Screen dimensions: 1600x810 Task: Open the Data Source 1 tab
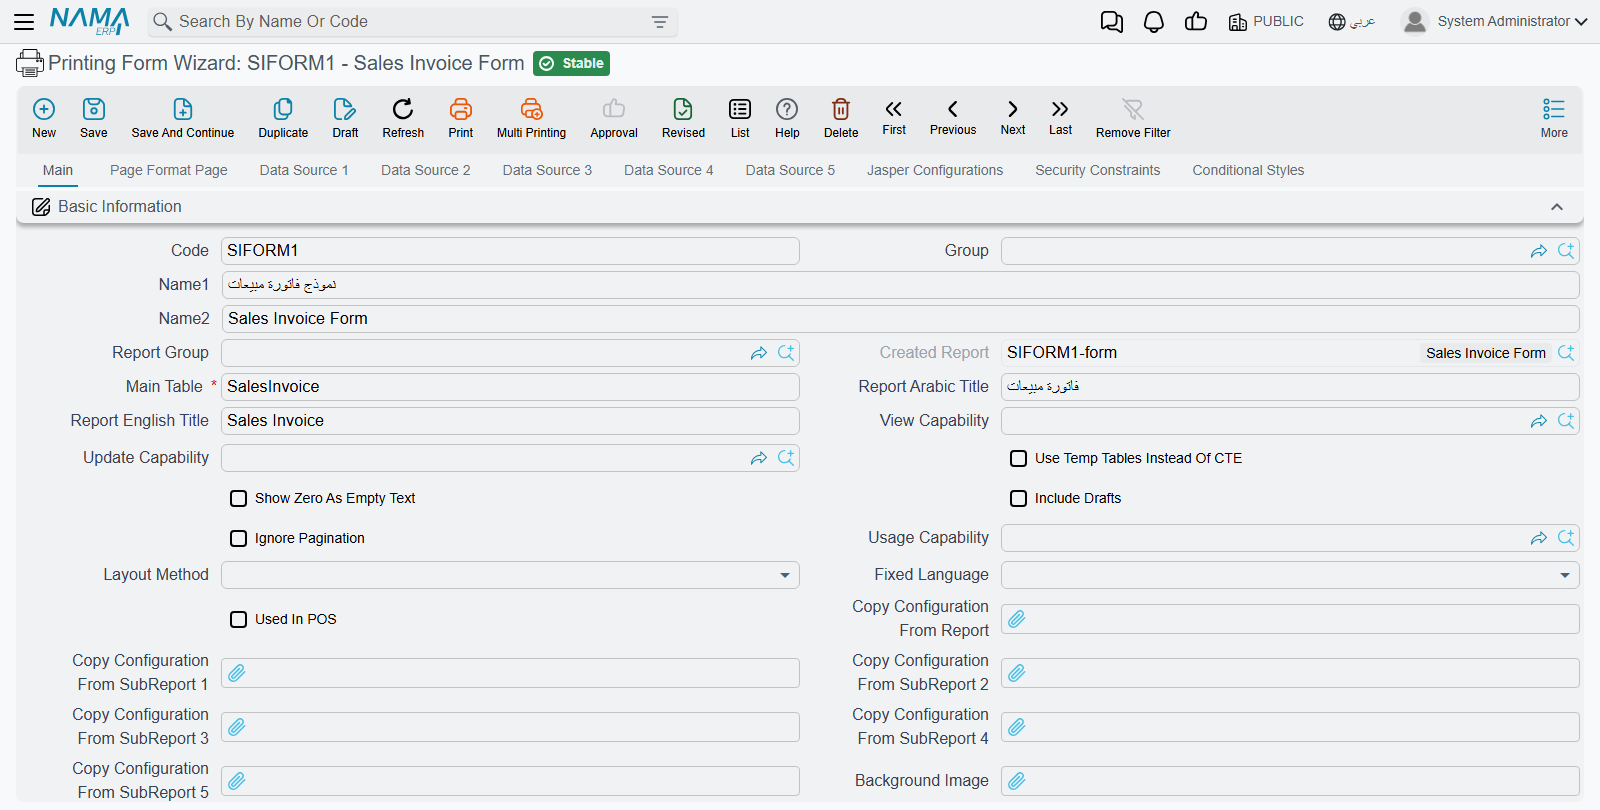[304, 170]
